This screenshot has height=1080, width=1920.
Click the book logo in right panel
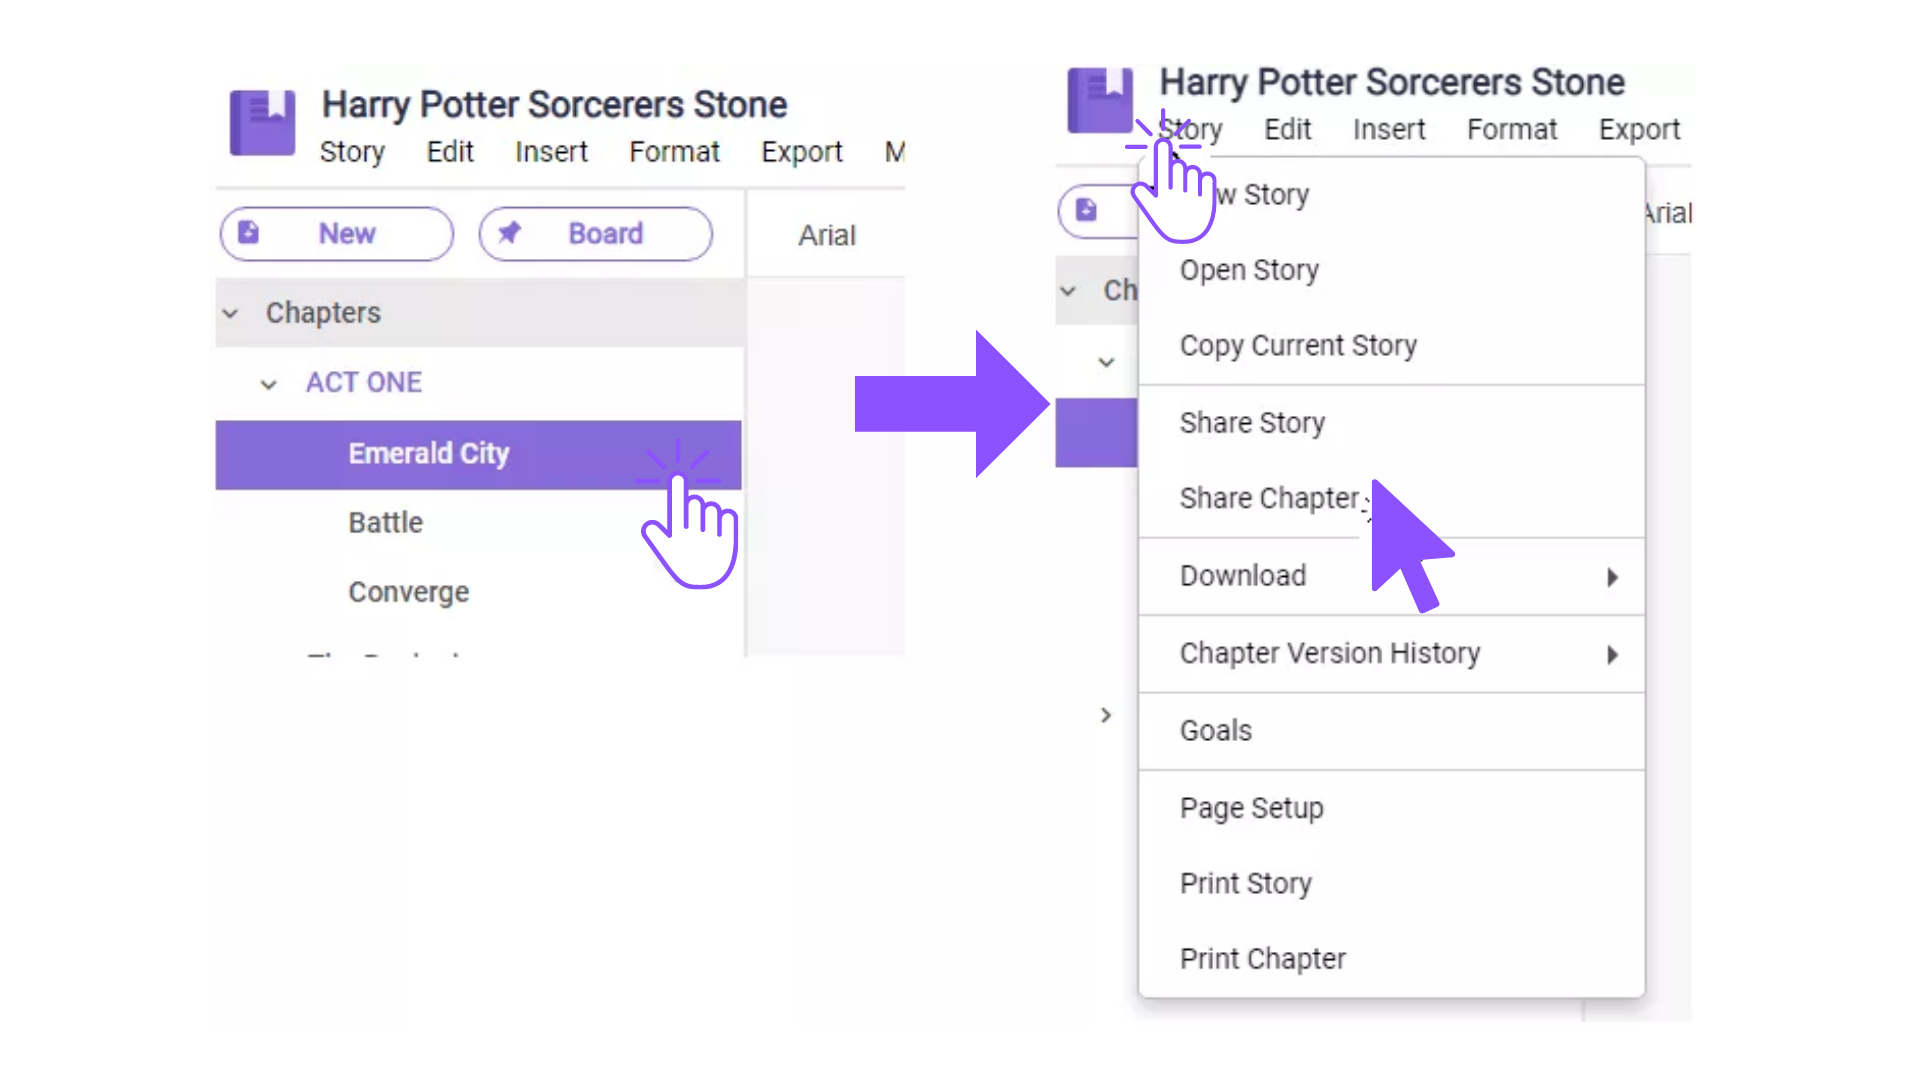tap(1100, 100)
